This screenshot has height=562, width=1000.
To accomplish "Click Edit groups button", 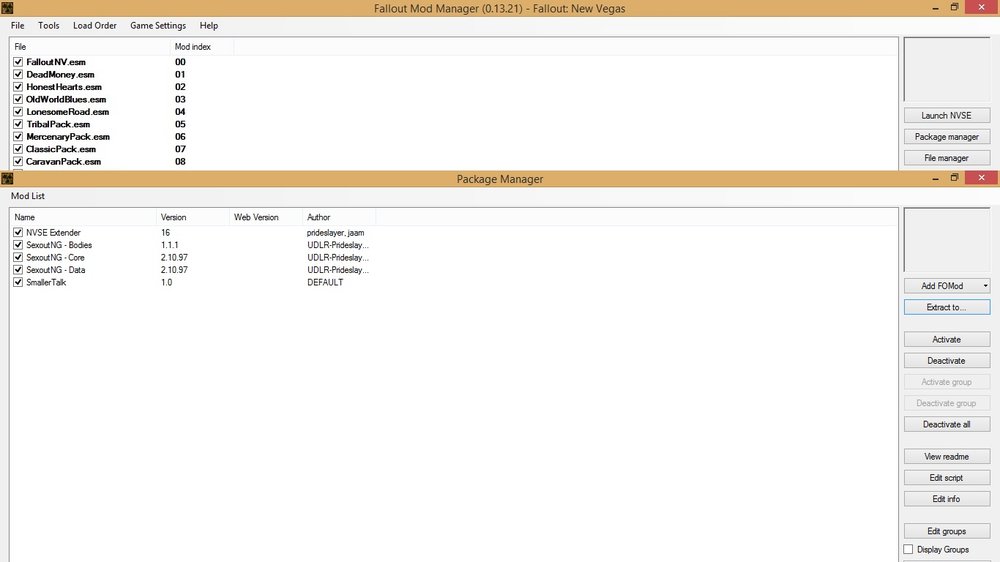I will pyautogui.click(x=946, y=531).
